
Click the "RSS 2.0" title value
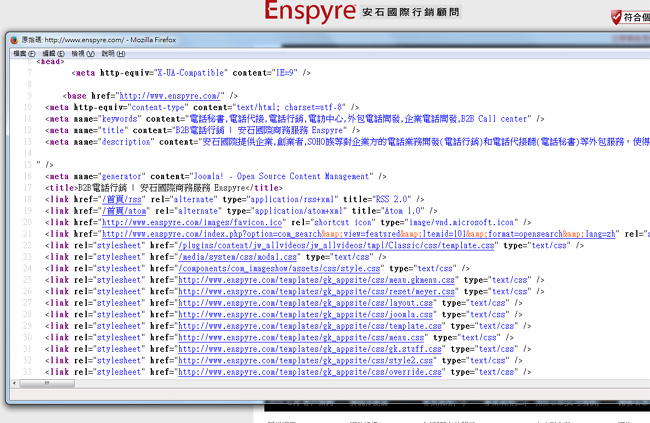tap(393, 199)
